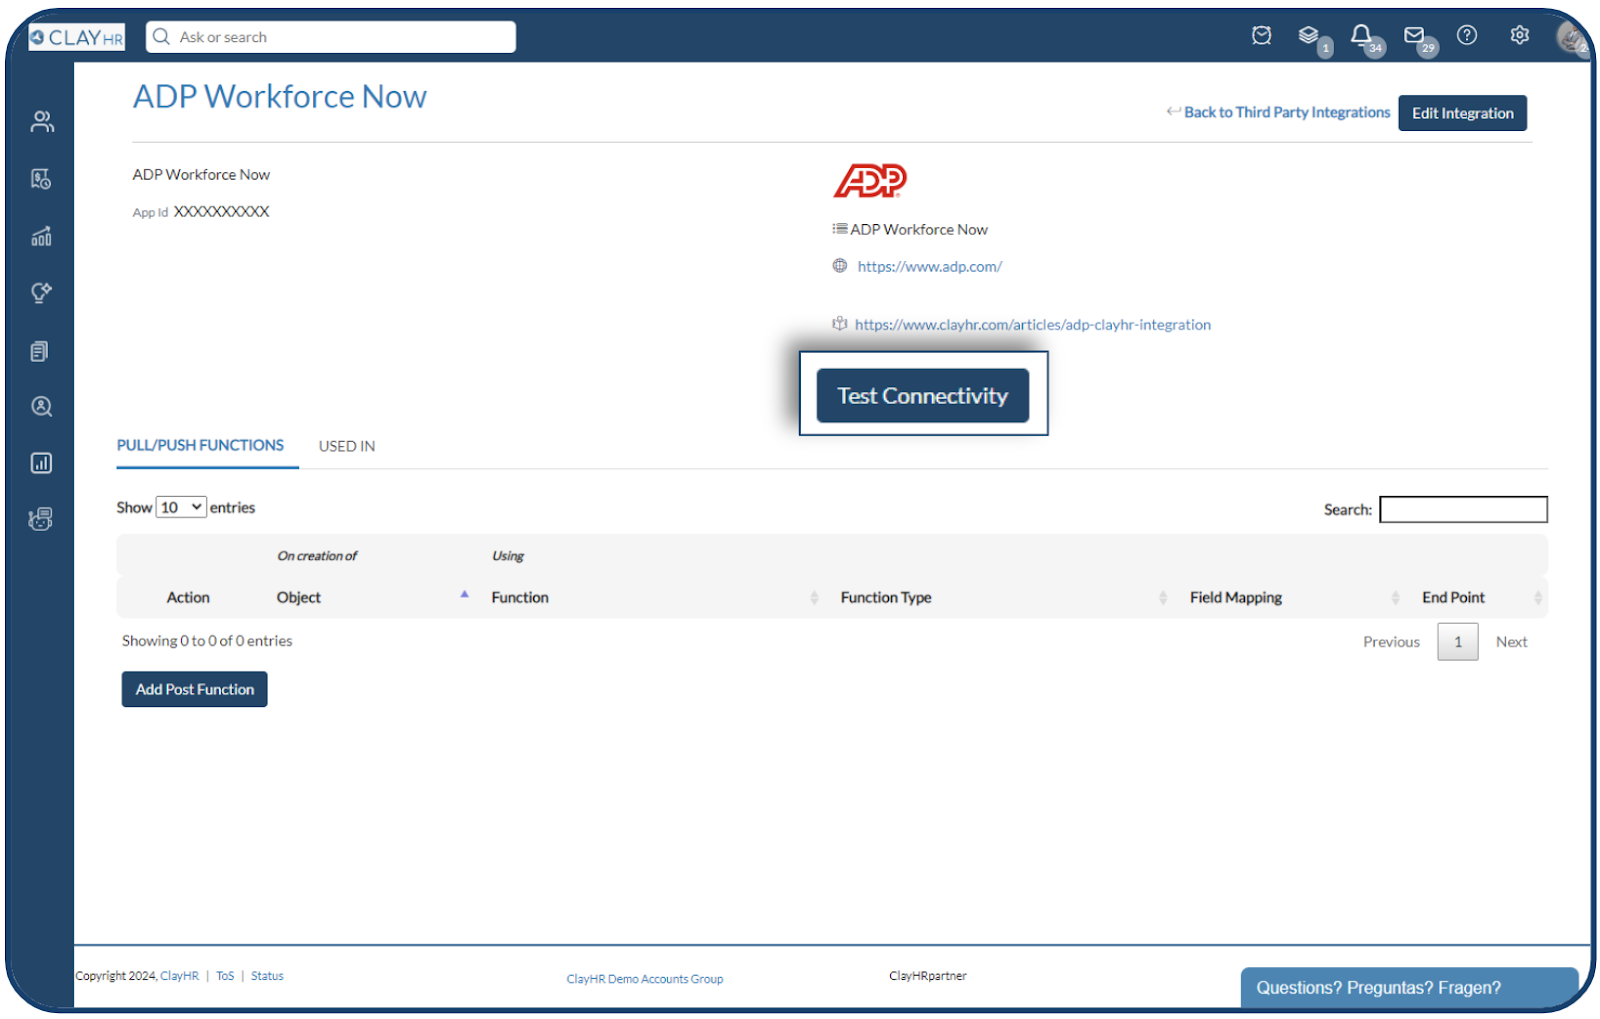Click Previous pagination button

pyautogui.click(x=1391, y=642)
